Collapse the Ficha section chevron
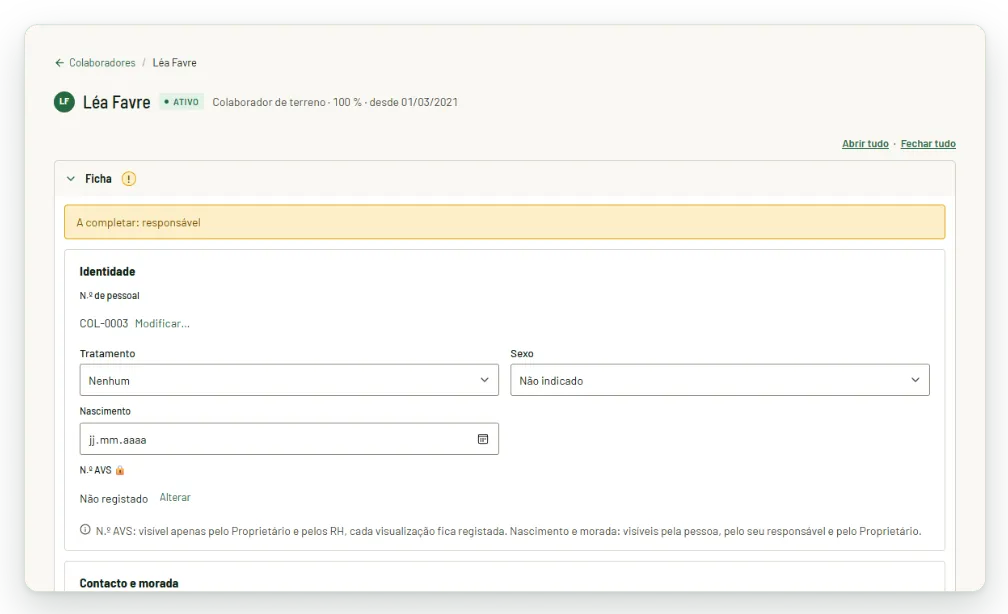 [x=71, y=179]
